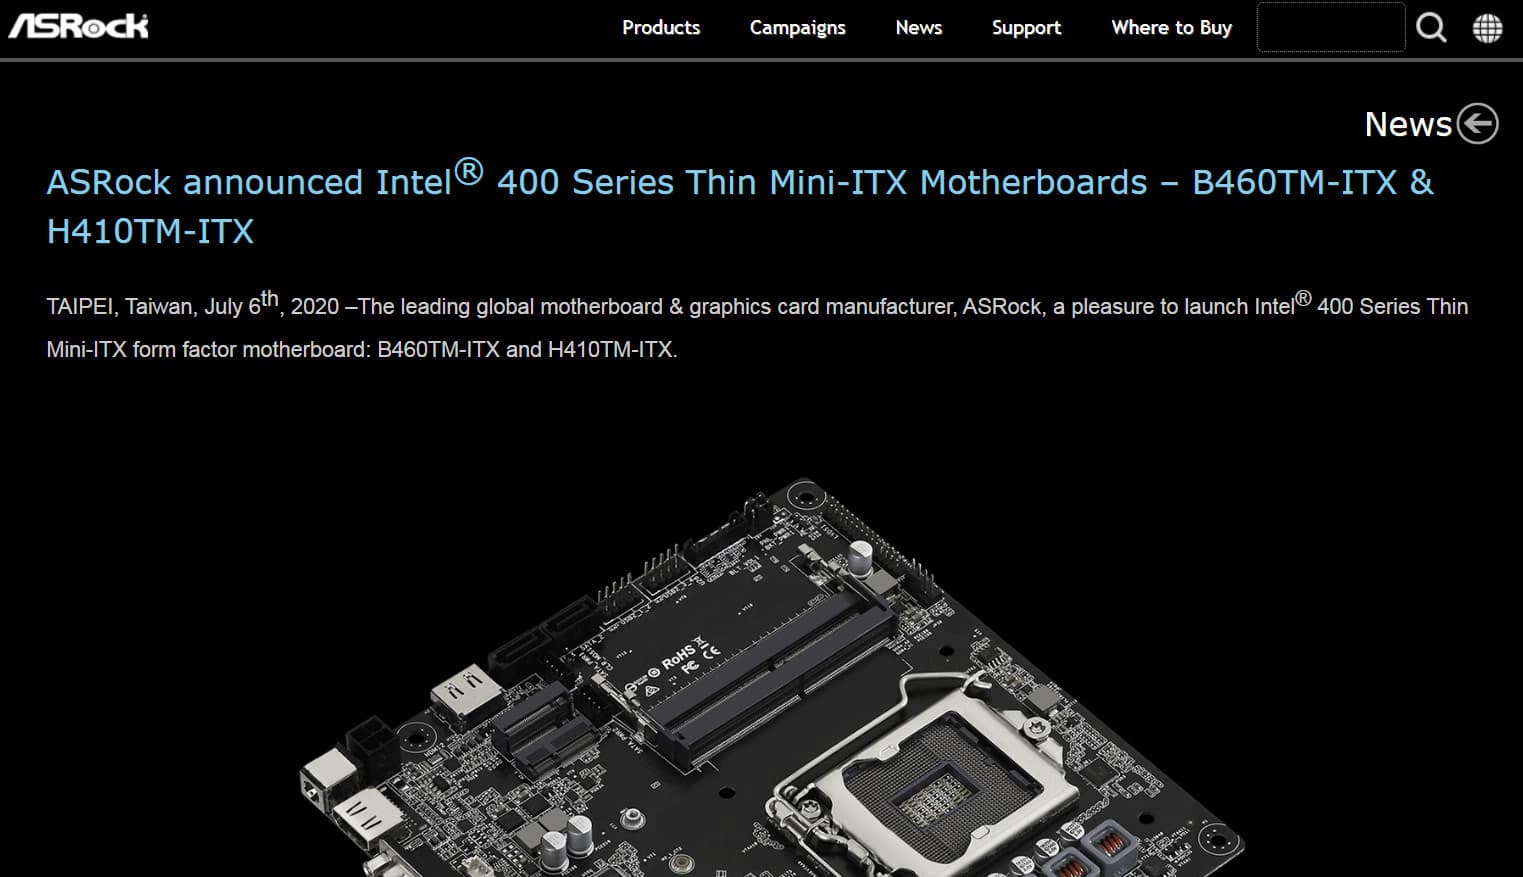Click the circled back arrow icon
The image size is (1523, 877).
(1477, 124)
